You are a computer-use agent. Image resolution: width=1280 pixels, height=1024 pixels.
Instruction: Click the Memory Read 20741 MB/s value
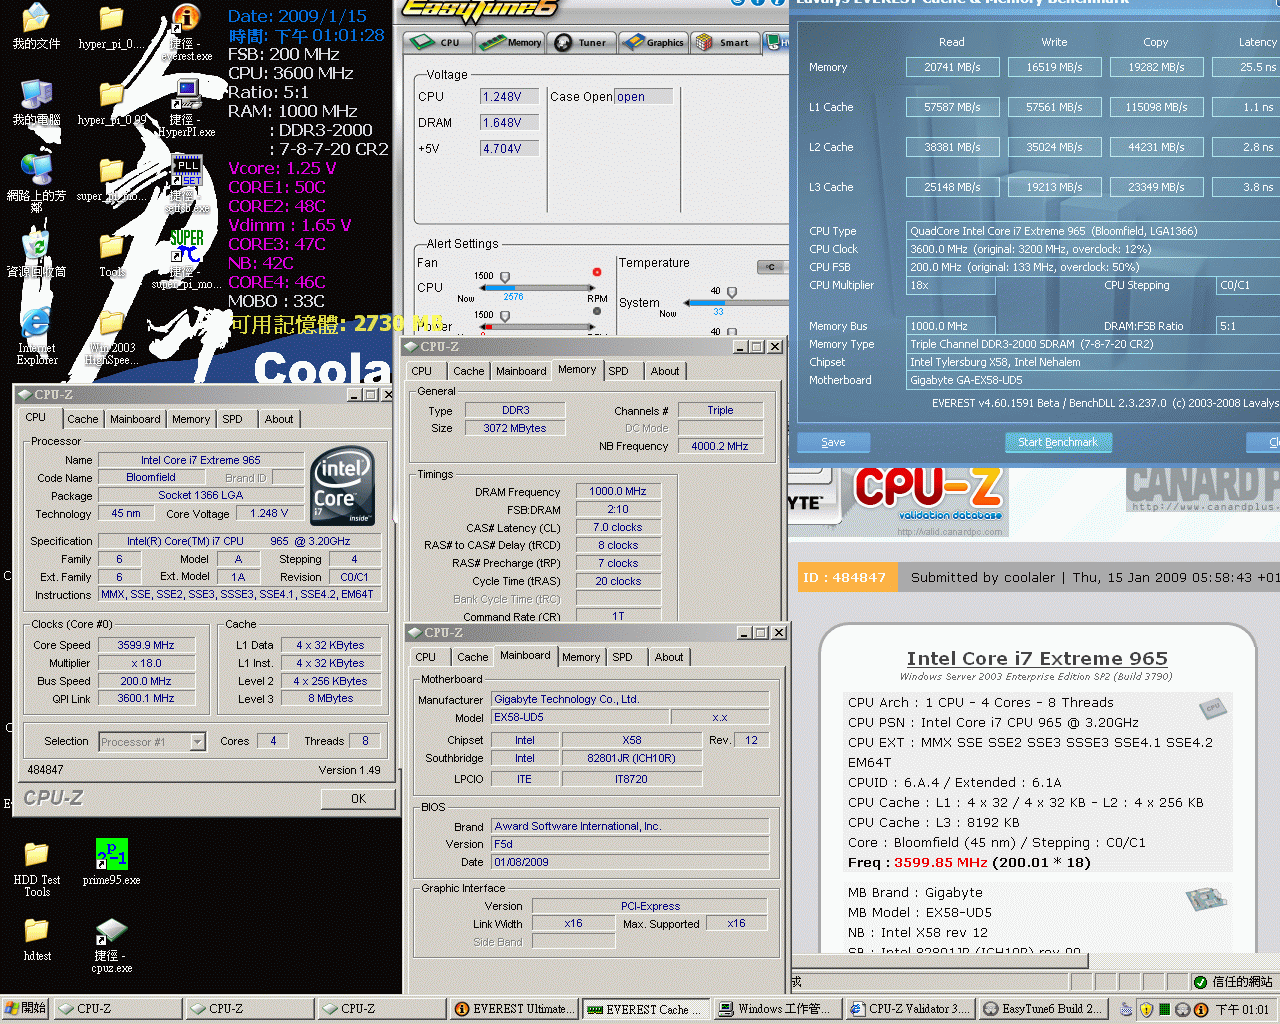tap(952, 67)
